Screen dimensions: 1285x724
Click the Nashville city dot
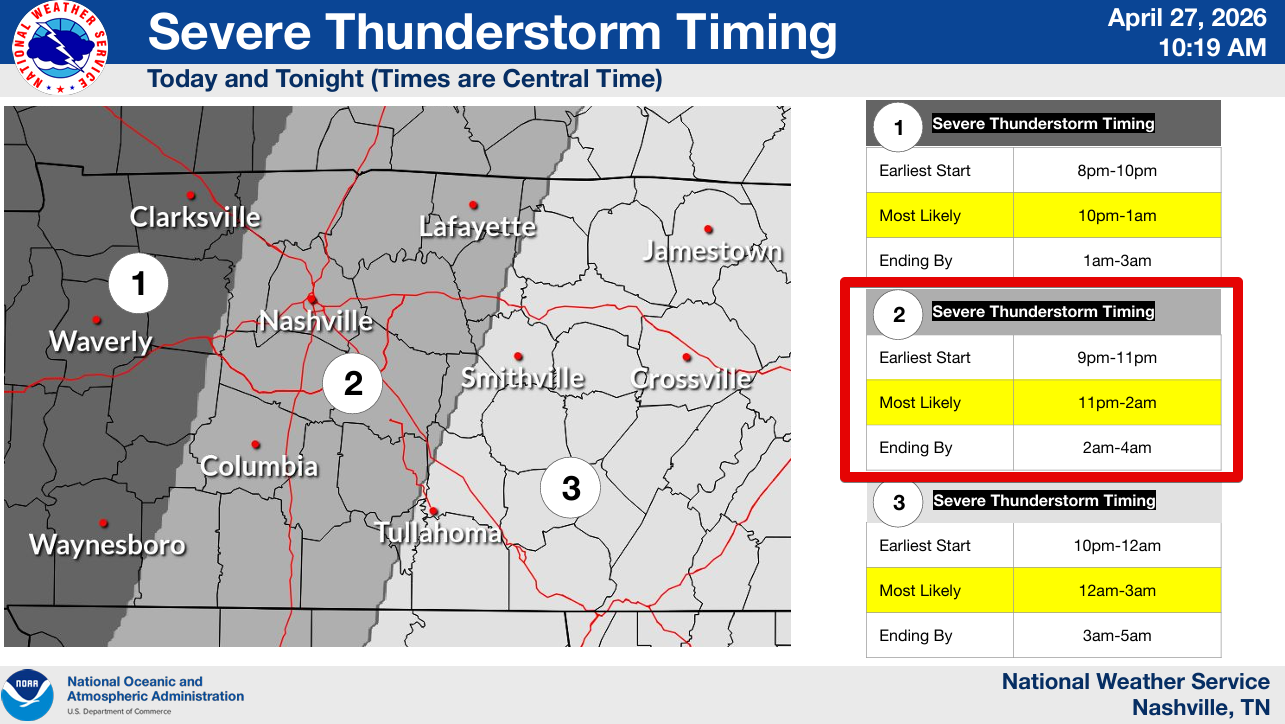pos(312,298)
